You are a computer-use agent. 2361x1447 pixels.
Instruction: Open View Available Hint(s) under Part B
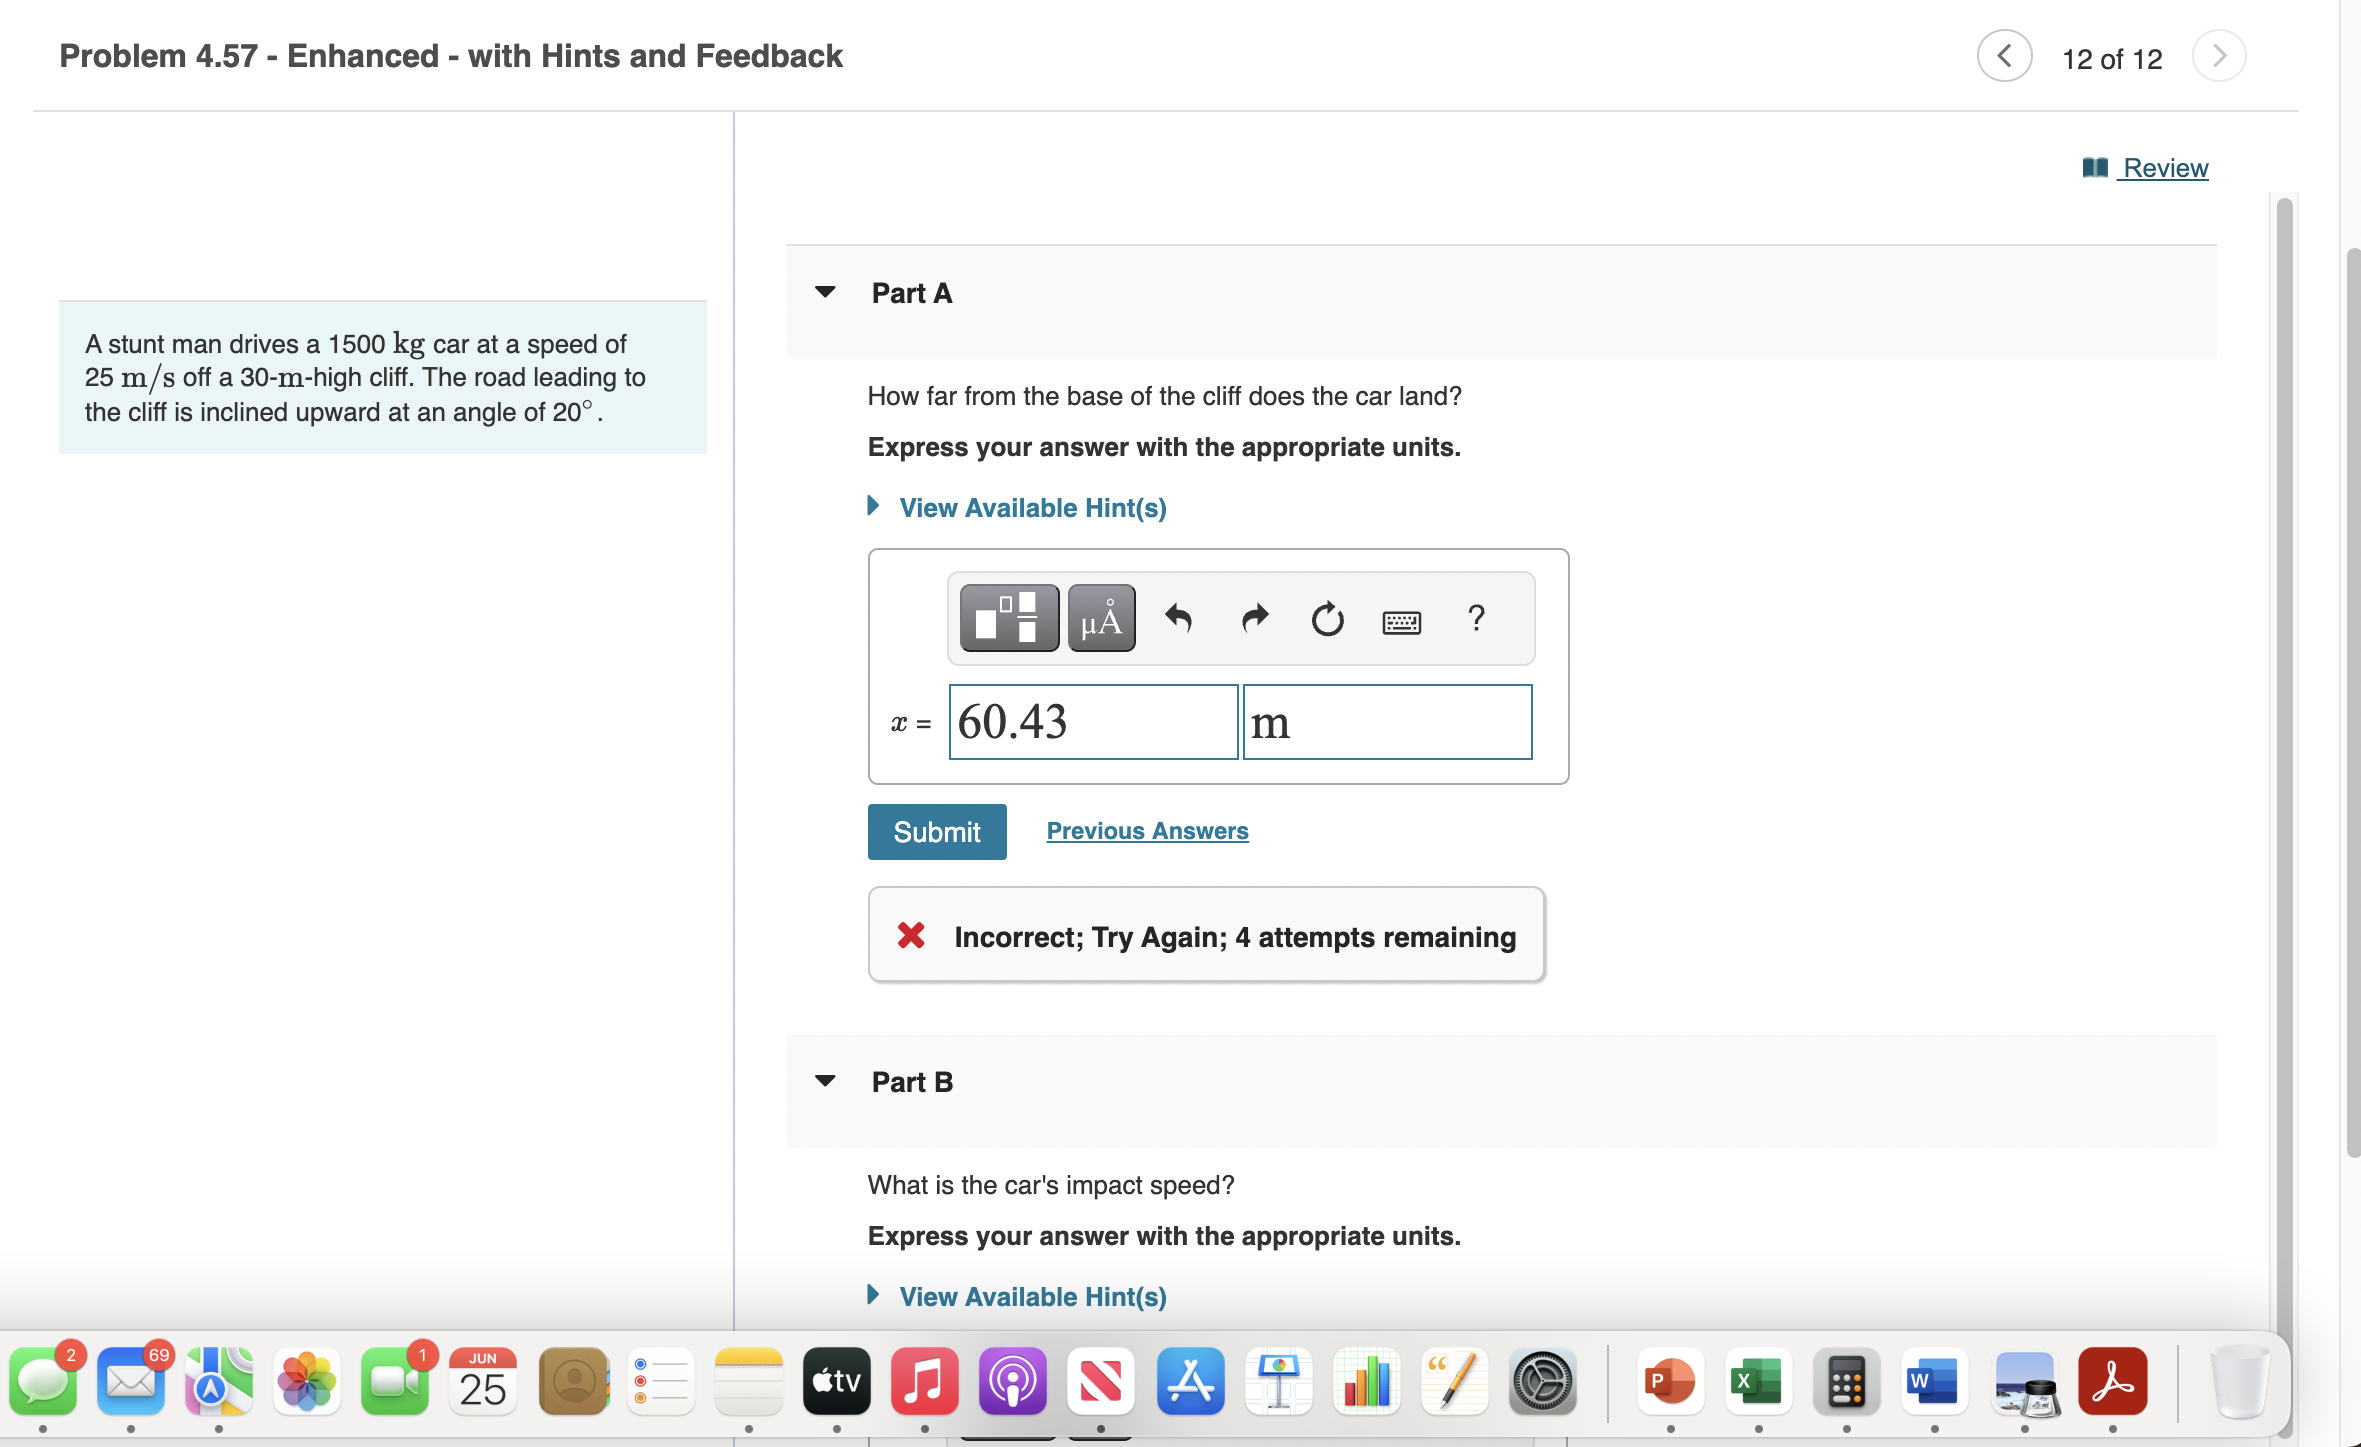click(x=1031, y=1296)
